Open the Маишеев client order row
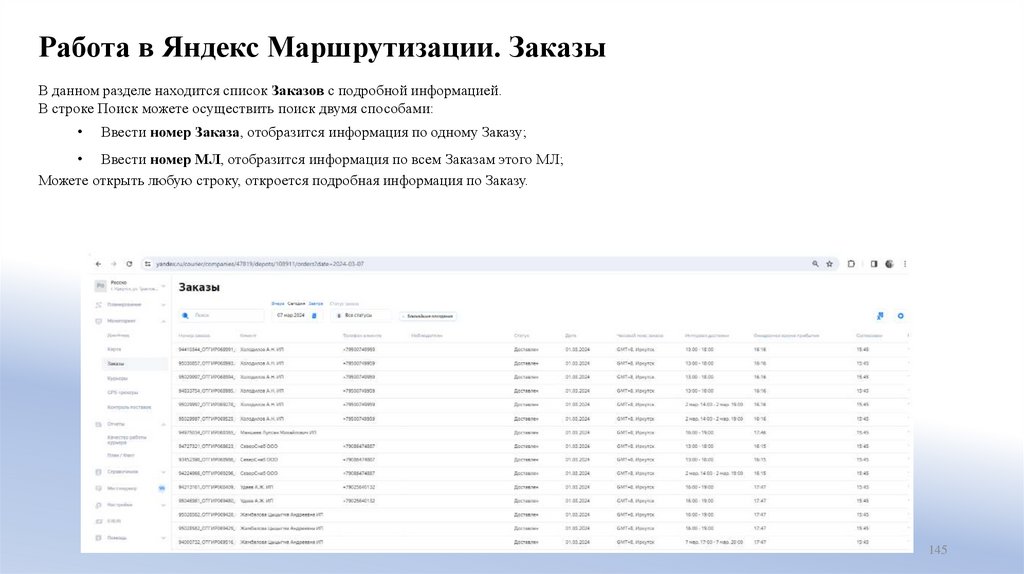 click(x=542, y=432)
